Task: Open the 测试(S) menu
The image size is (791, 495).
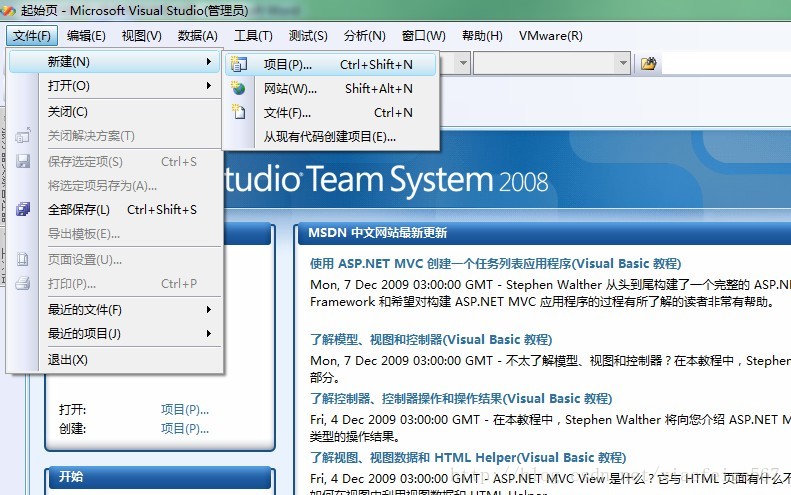Action: click(x=308, y=36)
